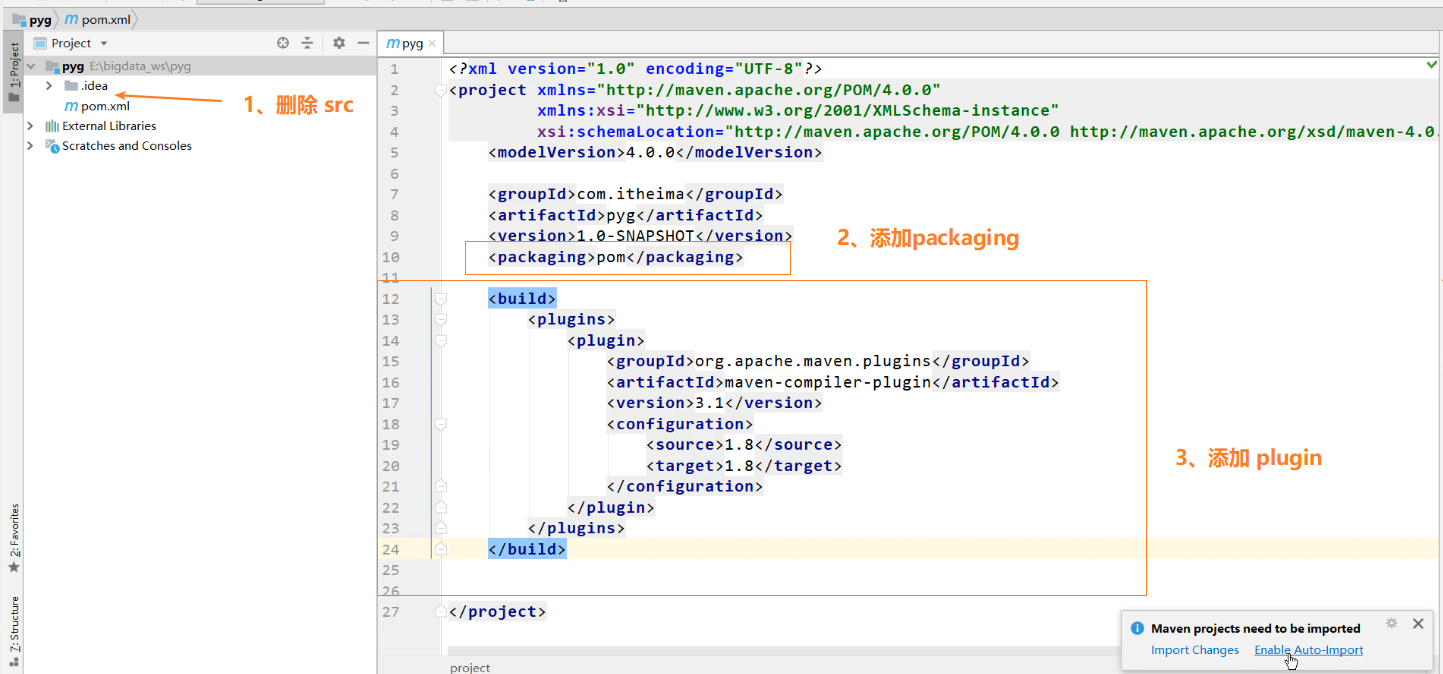1443x674 pixels.
Task: Click the target 1.8 line
Action: 744,466
